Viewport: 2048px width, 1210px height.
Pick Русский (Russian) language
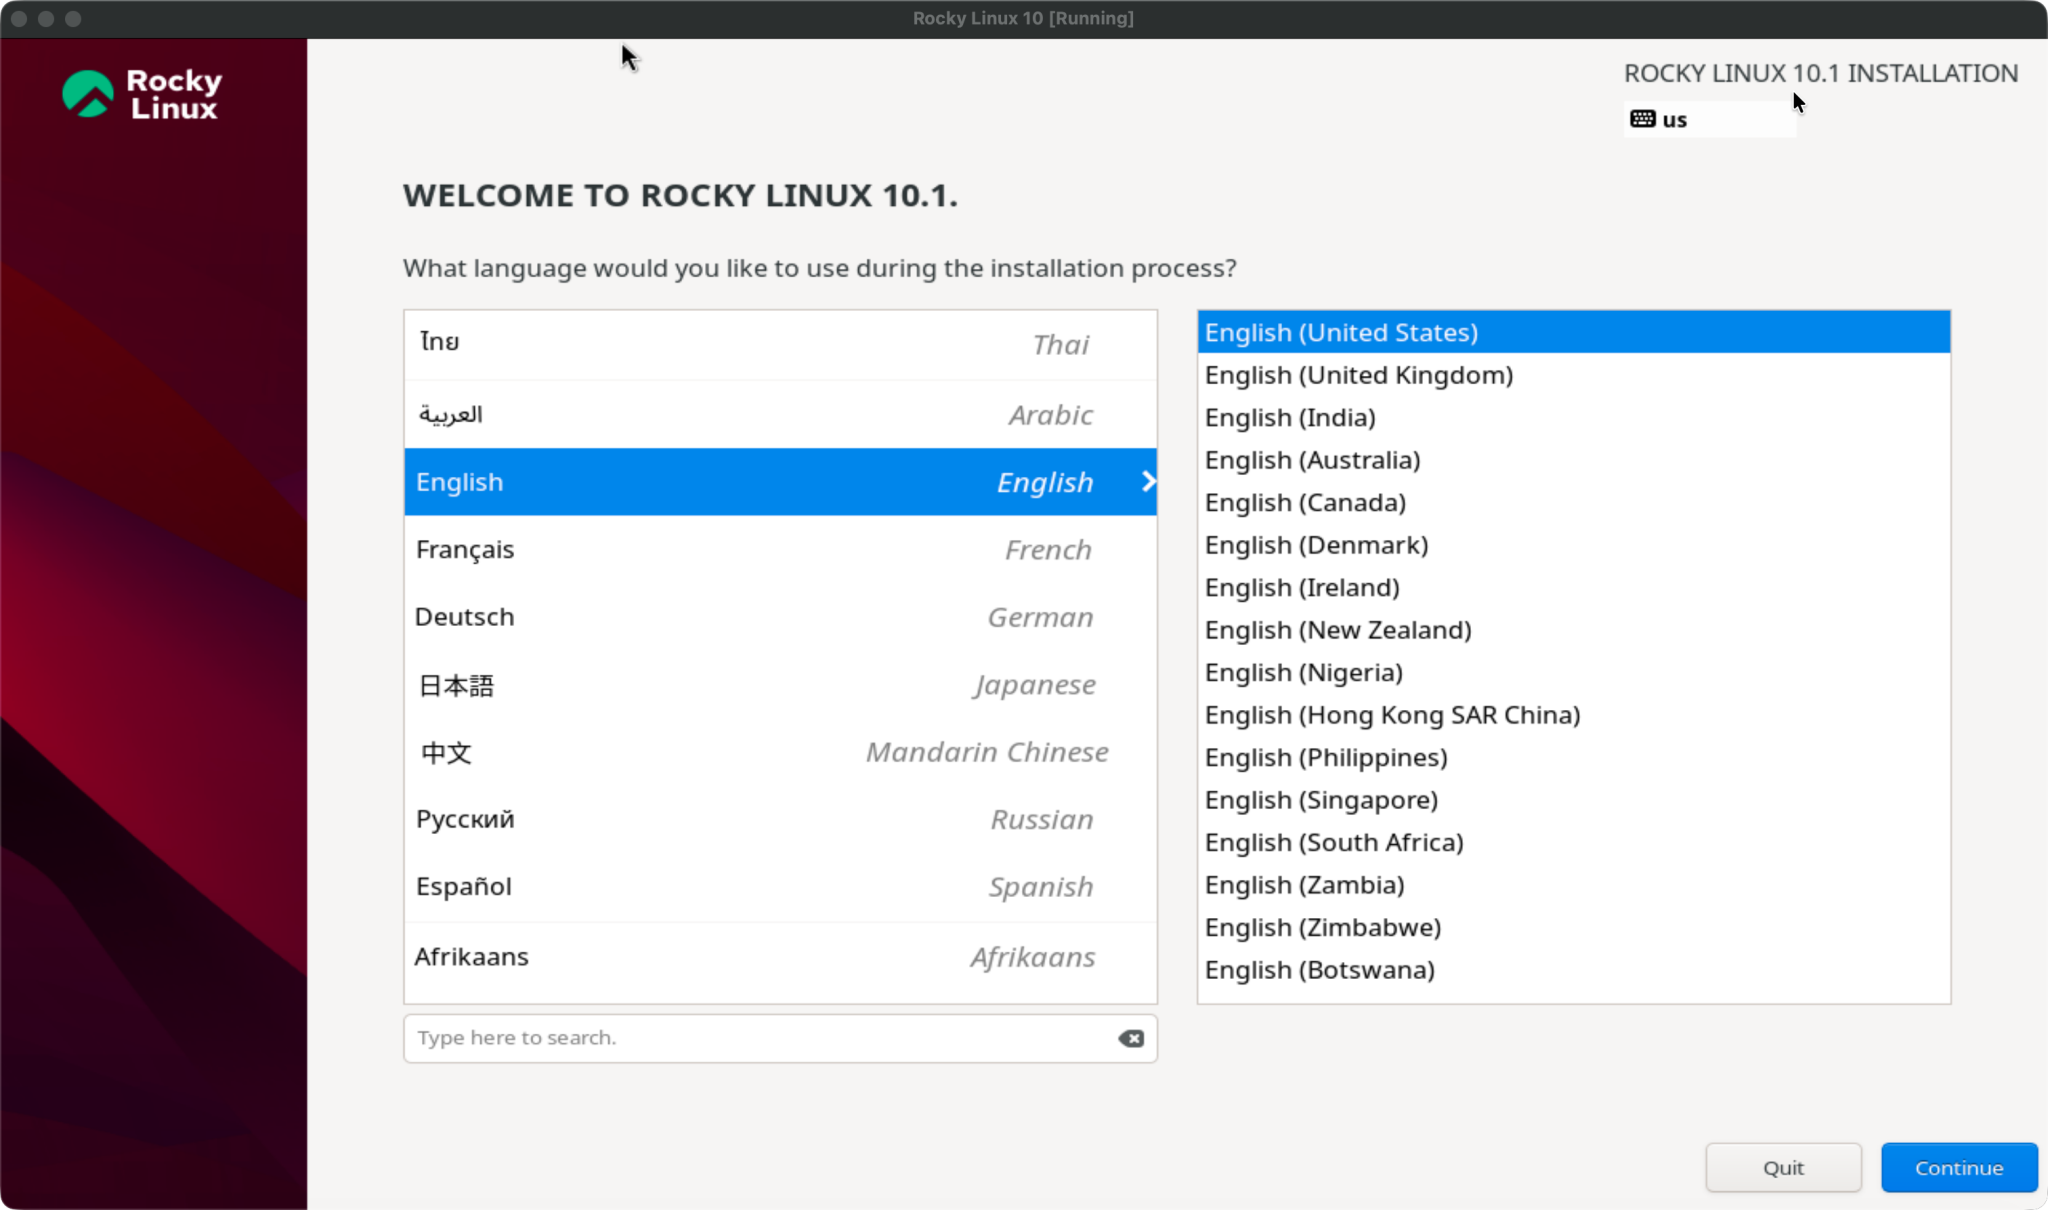780,819
